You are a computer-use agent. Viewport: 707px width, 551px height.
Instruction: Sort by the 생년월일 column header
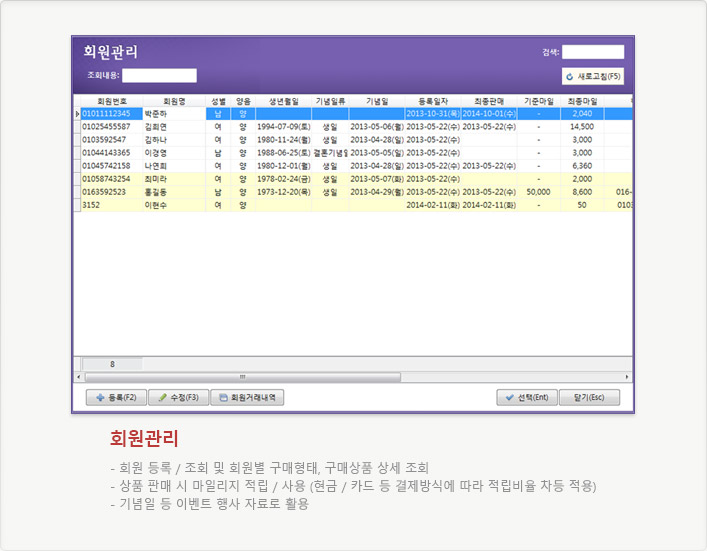click(284, 101)
